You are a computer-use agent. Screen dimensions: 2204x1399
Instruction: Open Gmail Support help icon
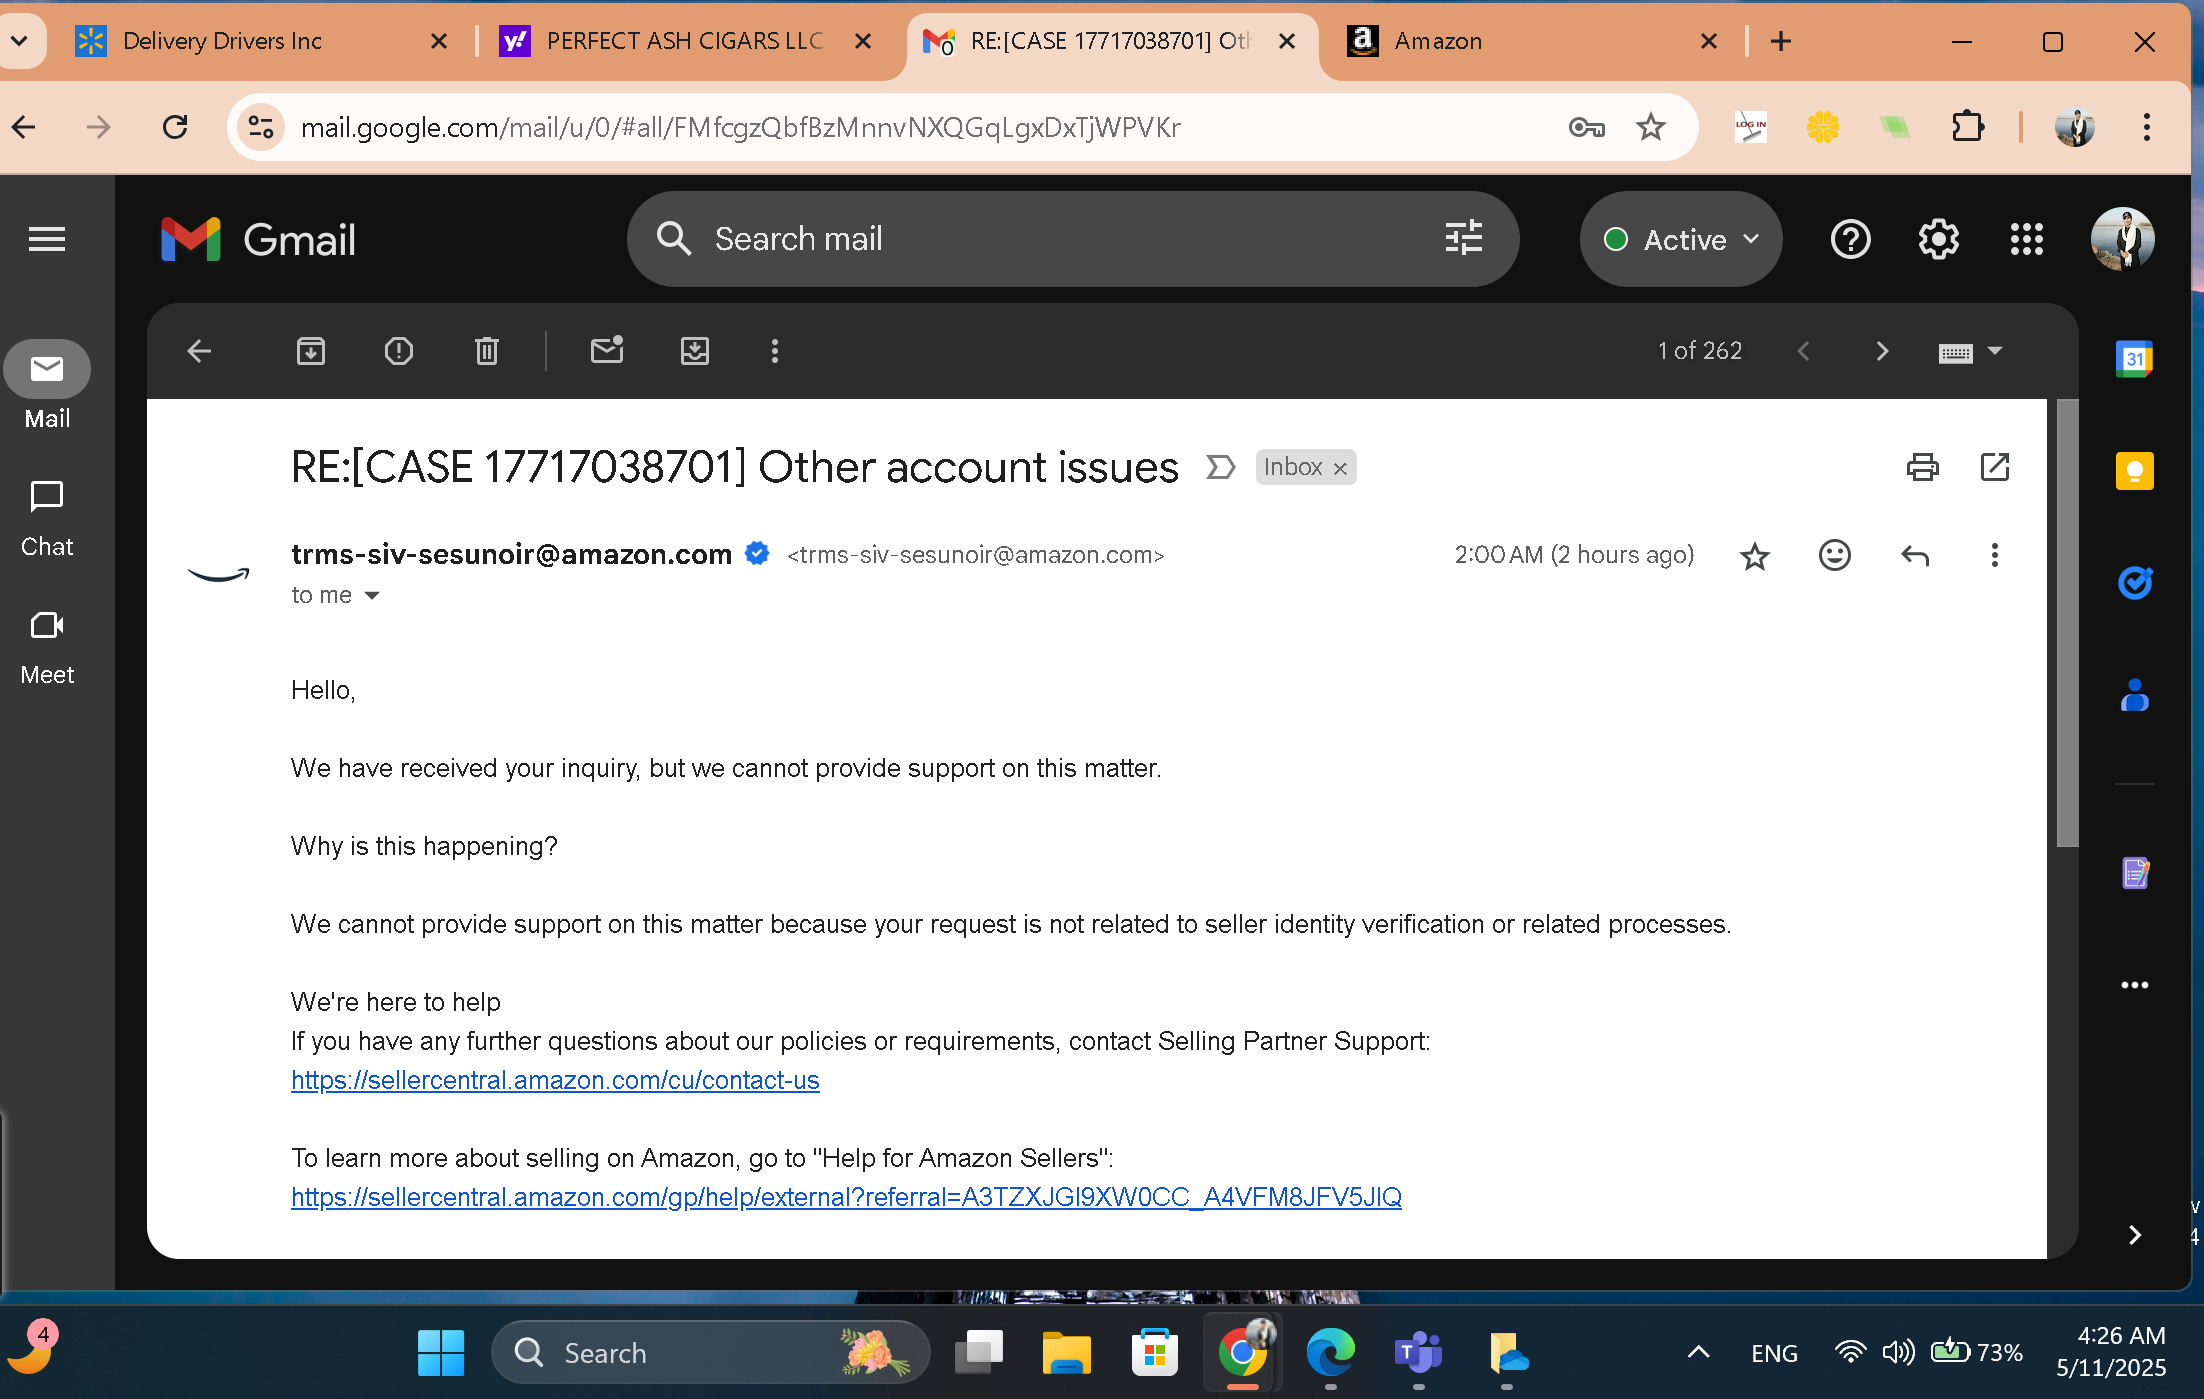(1851, 240)
